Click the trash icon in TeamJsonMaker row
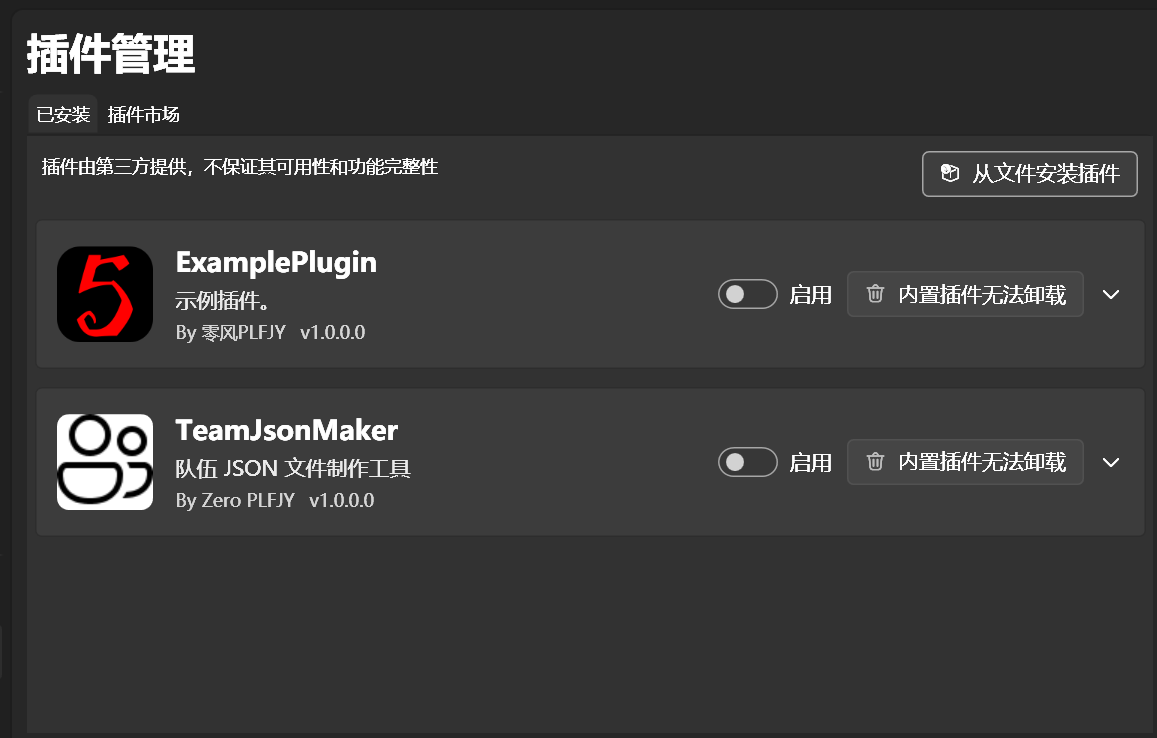Image resolution: width=1157 pixels, height=738 pixels. (875, 462)
